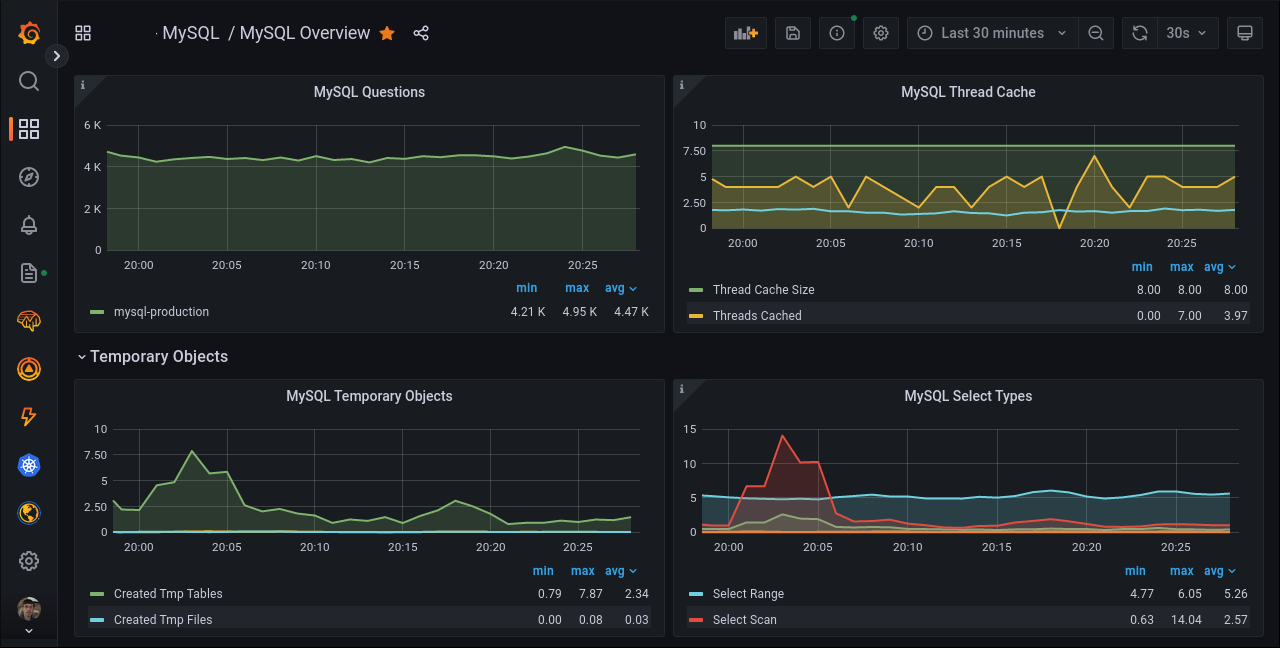Click the refresh dashboard icon
The height and width of the screenshot is (648, 1280).
tap(1139, 32)
